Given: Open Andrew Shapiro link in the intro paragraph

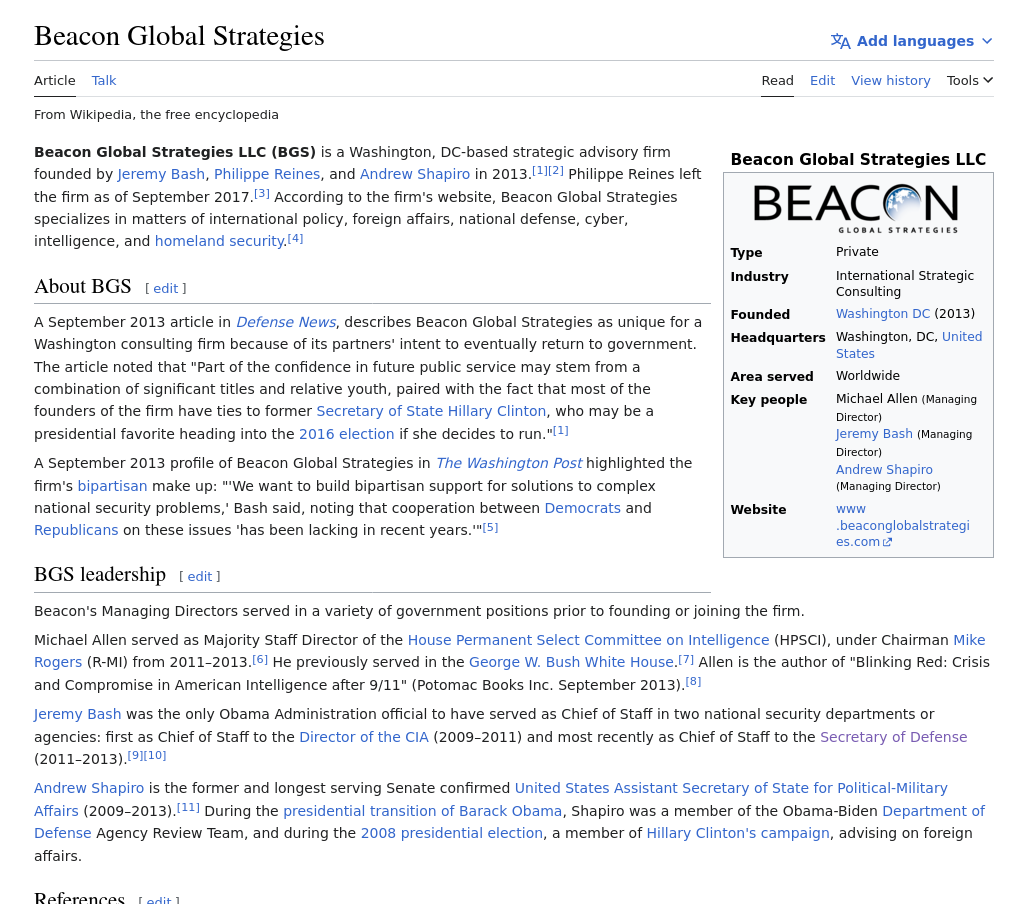Looking at the screenshot, I should coord(415,174).
